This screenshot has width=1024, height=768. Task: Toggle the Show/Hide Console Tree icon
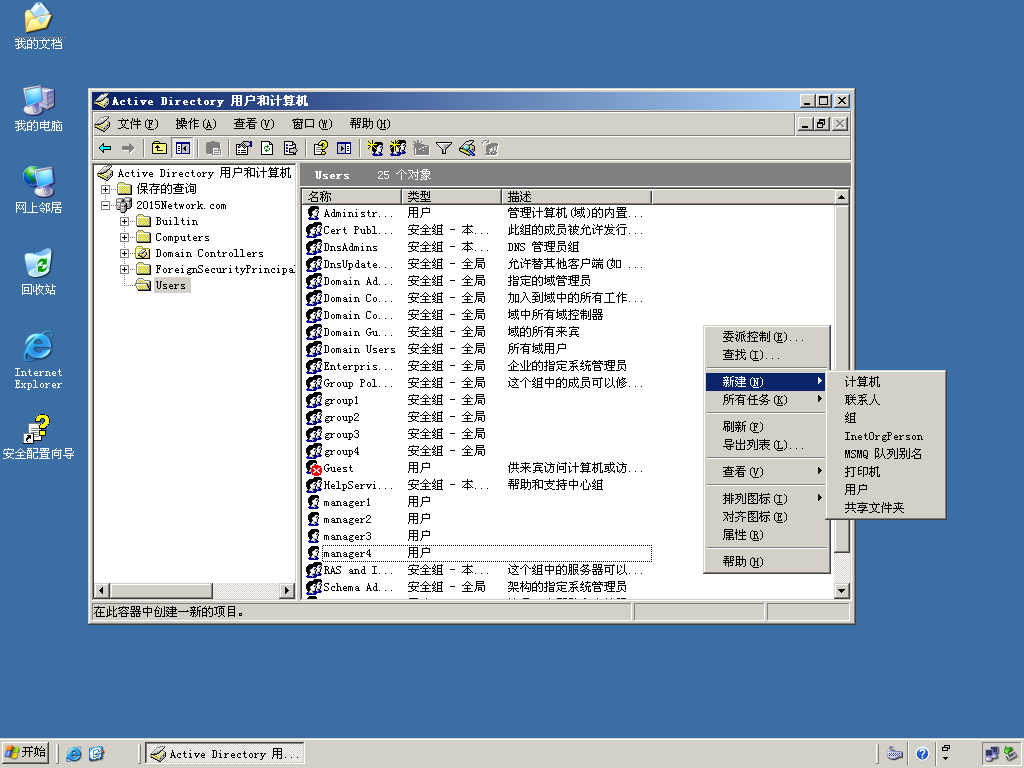coord(182,148)
